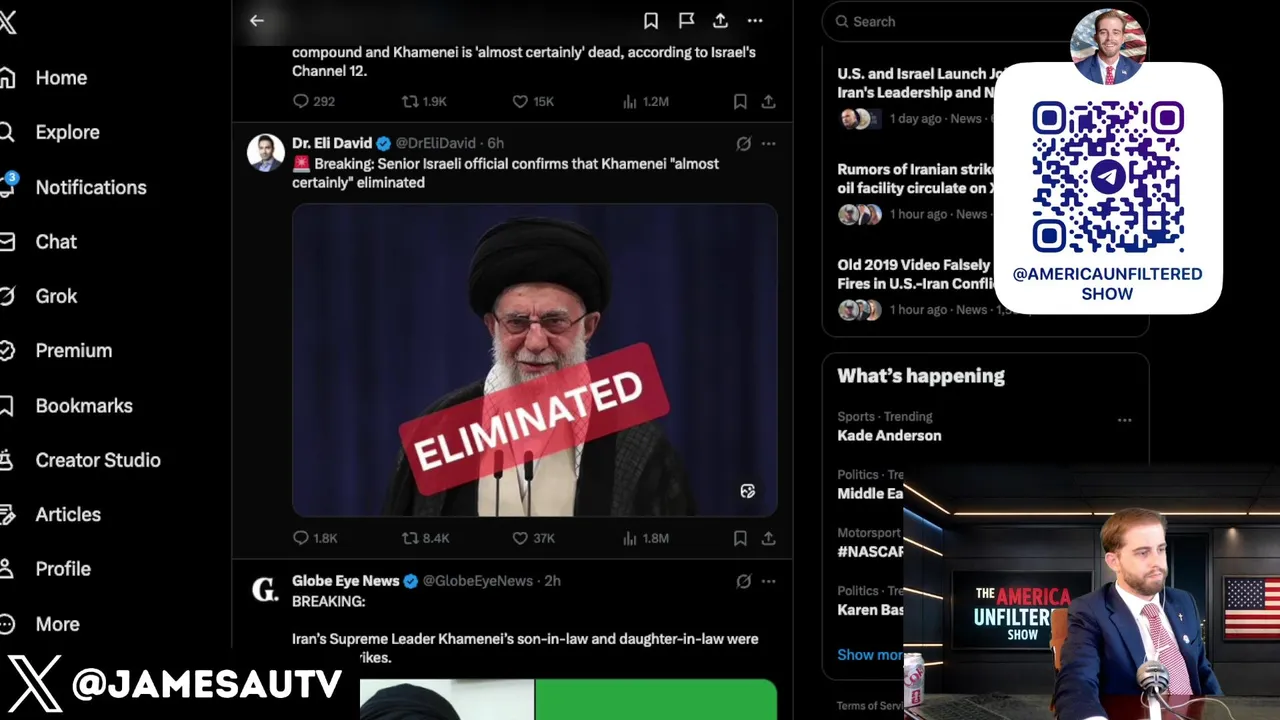Viewport: 1280px width, 720px height.
Task: Open Dr. Eli David's profile name
Action: click(332, 143)
